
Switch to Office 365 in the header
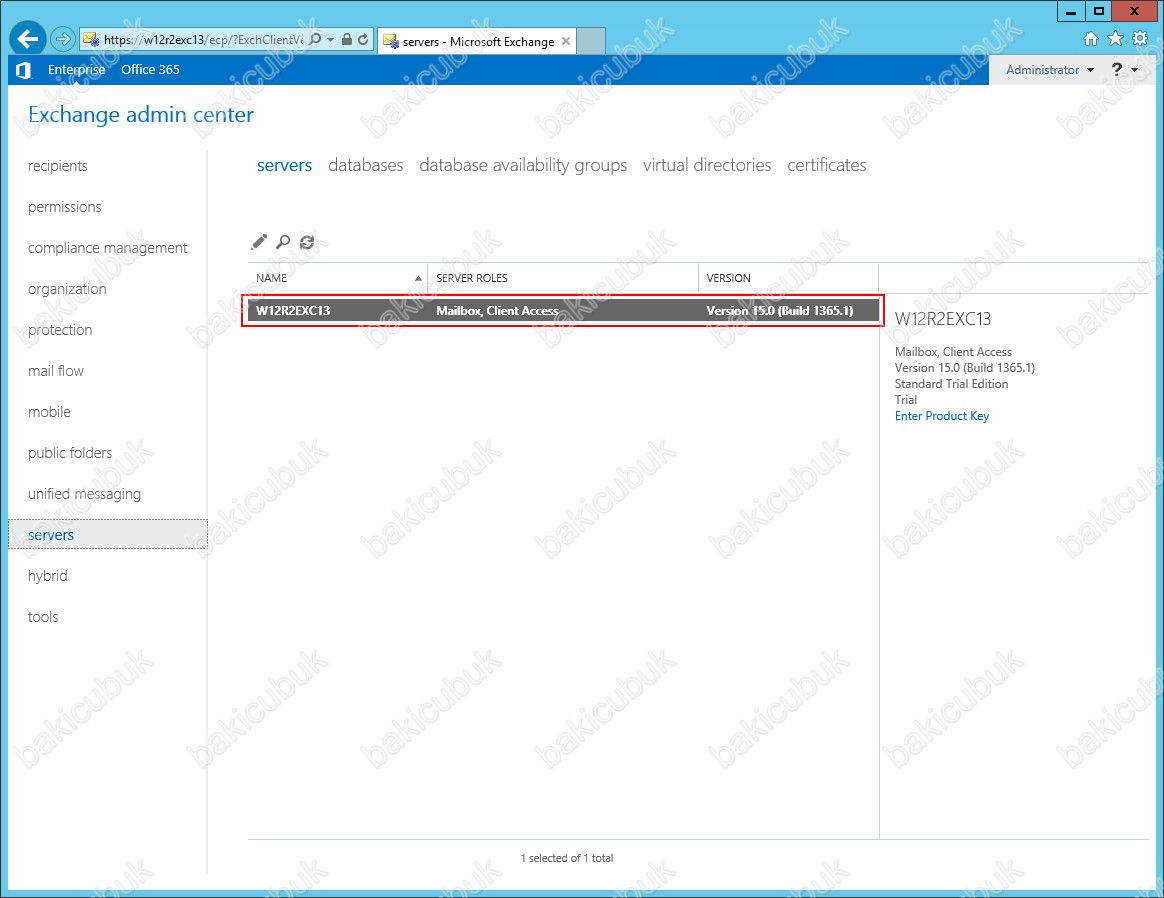pos(150,70)
